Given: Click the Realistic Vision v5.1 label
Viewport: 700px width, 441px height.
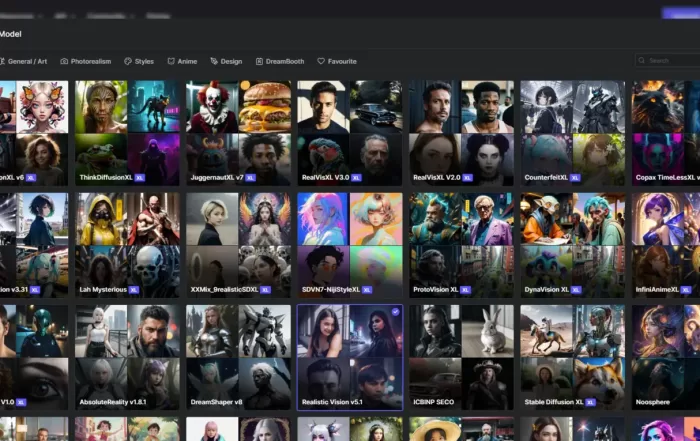Looking at the screenshot, I should pos(332,402).
